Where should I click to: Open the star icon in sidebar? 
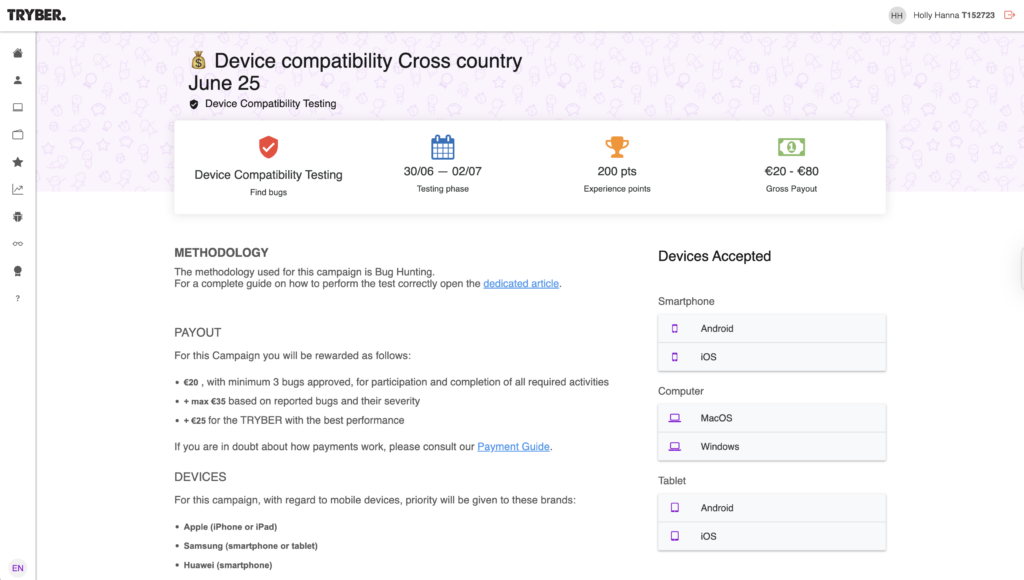[18, 162]
